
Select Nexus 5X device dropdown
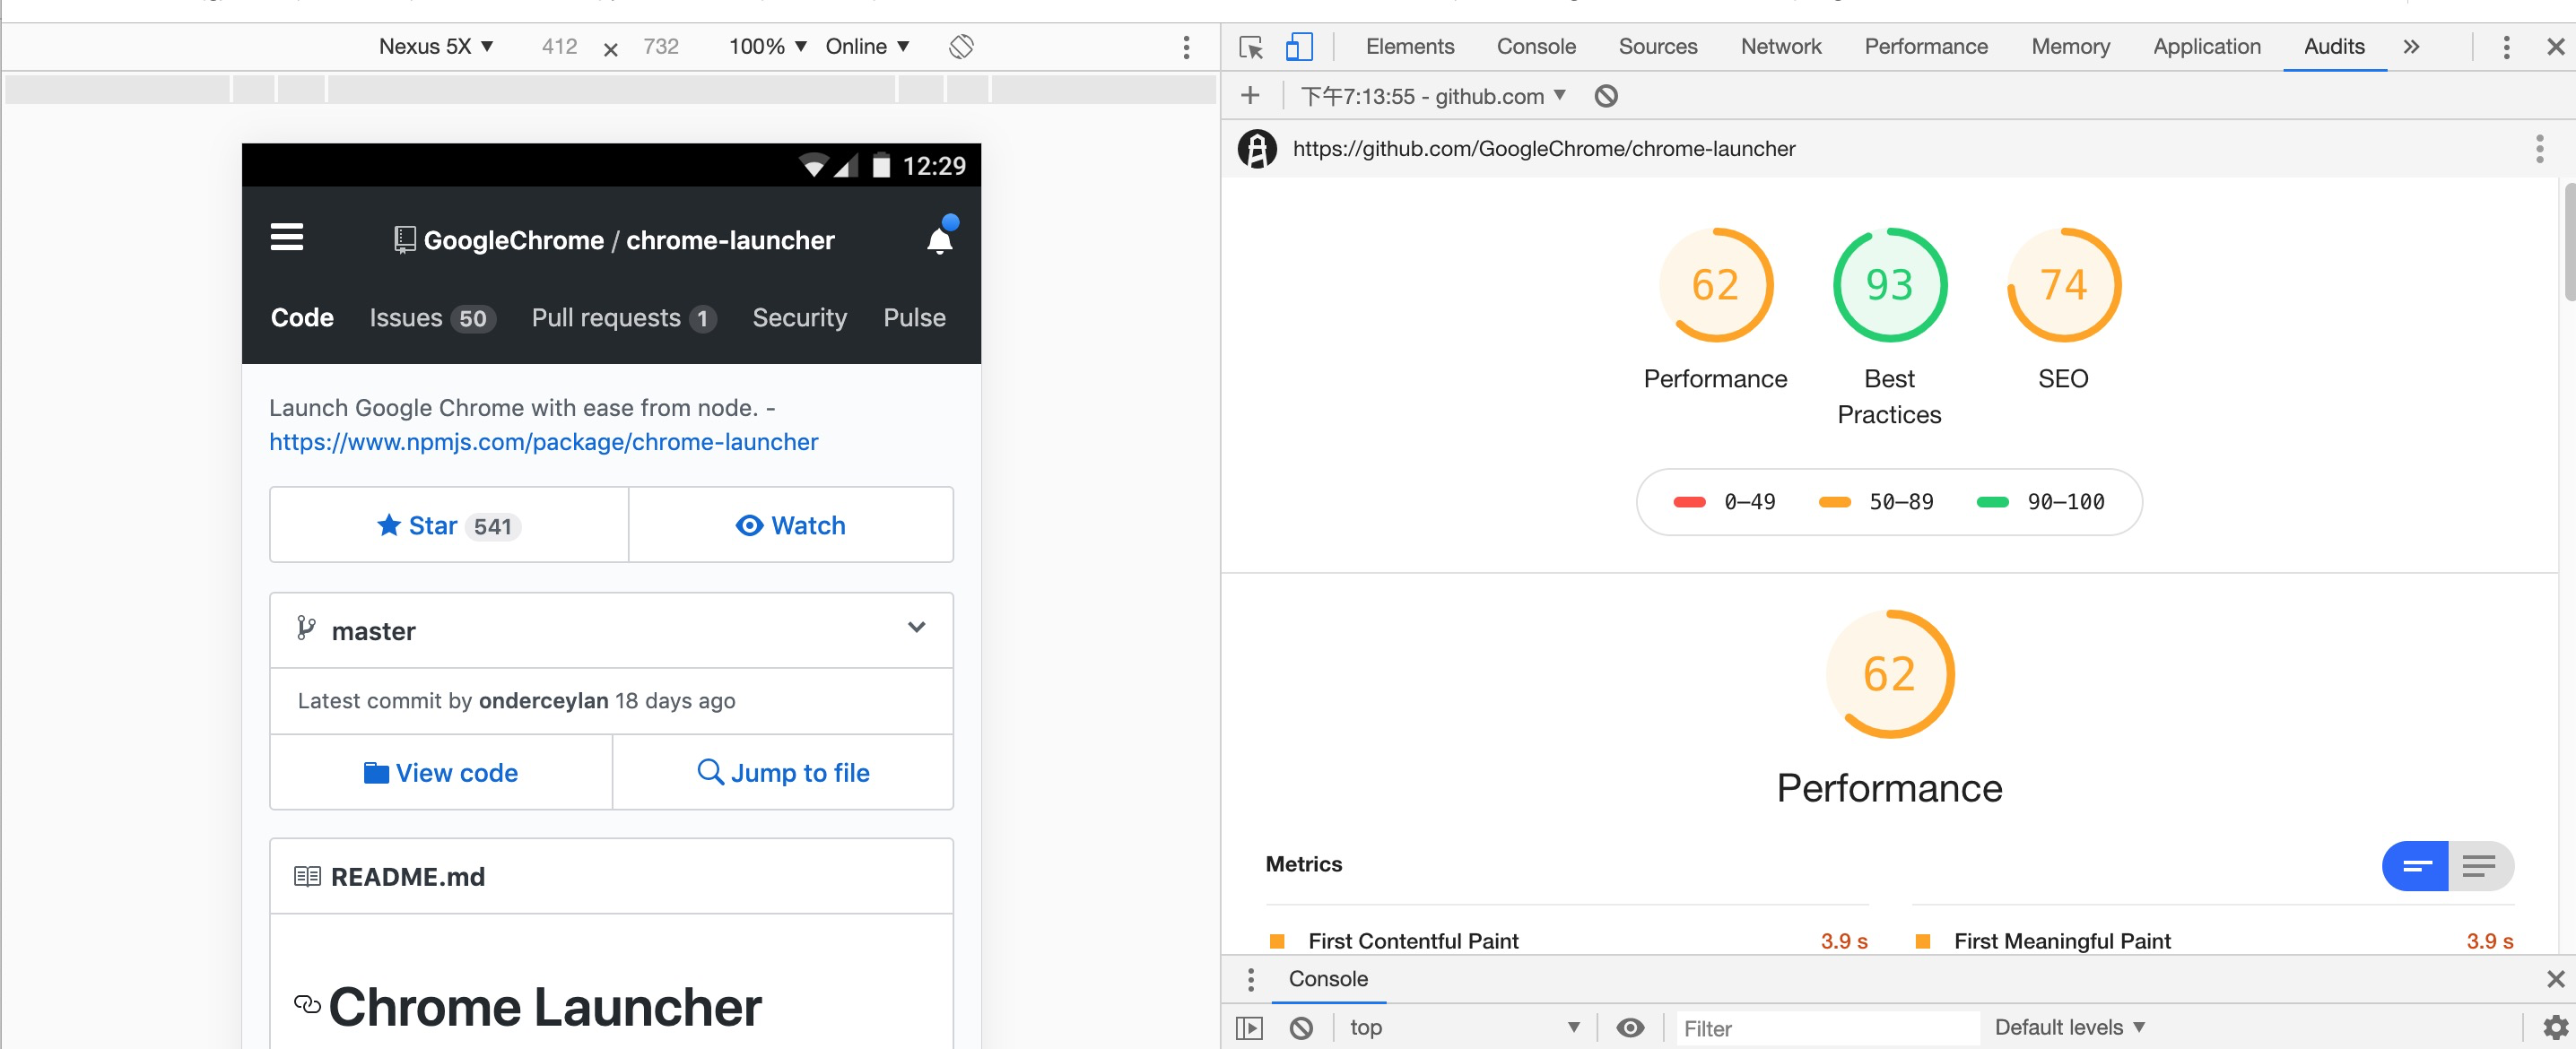click(436, 47)
